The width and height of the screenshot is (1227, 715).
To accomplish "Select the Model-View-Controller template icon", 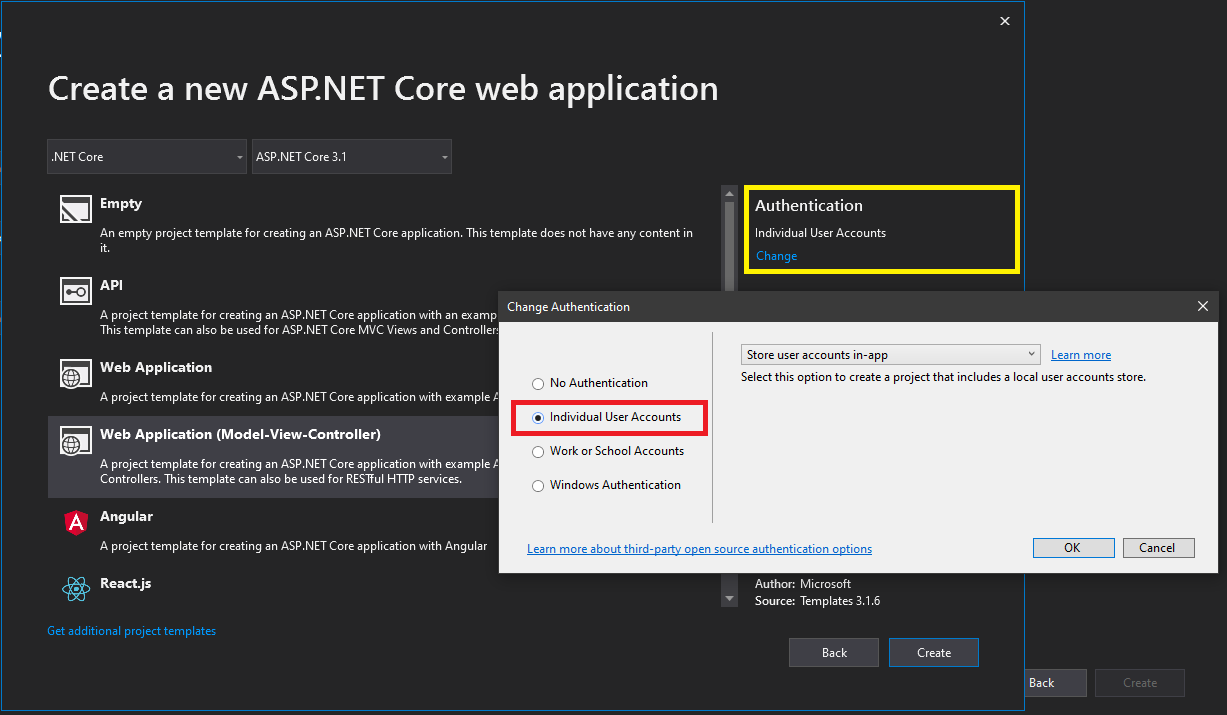I will pyautogui.click(x=76, y=441).
